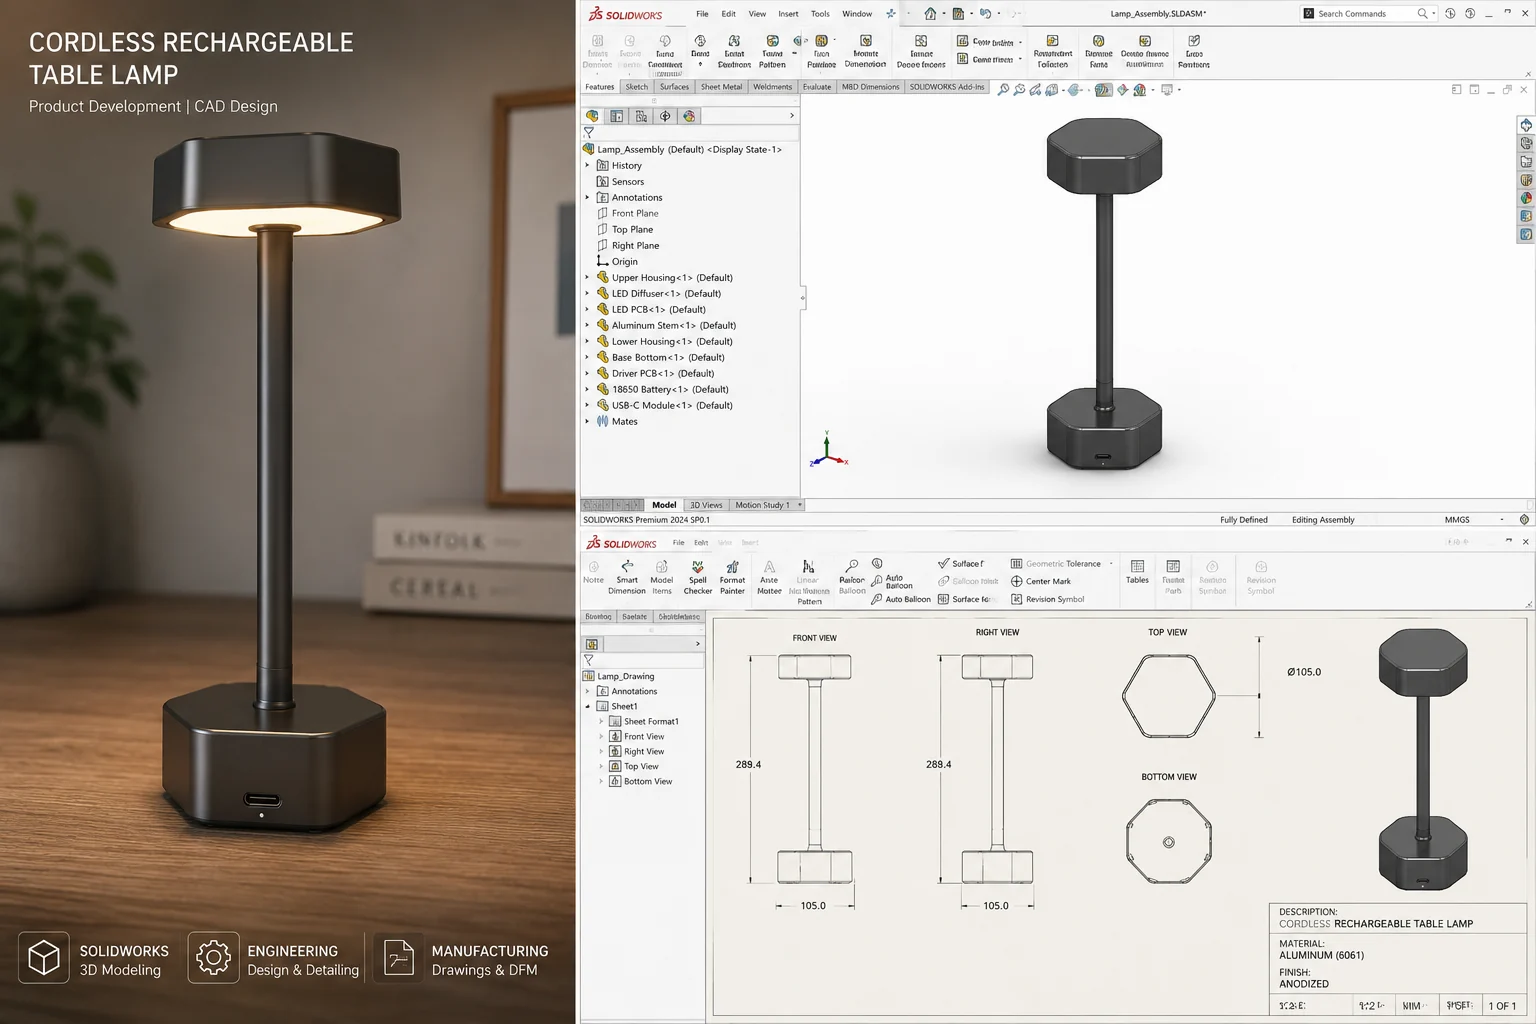The width and height of the screenshot is (1536, 1024).
Task: Click the lamp model in assembly viewport
Action: point(1104,293)
